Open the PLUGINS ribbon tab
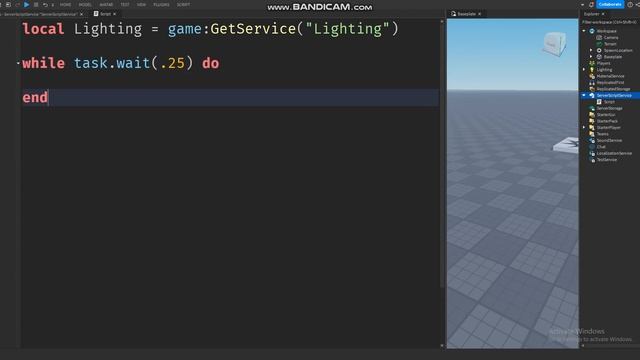The image size is (640, 360). point(161,4)
